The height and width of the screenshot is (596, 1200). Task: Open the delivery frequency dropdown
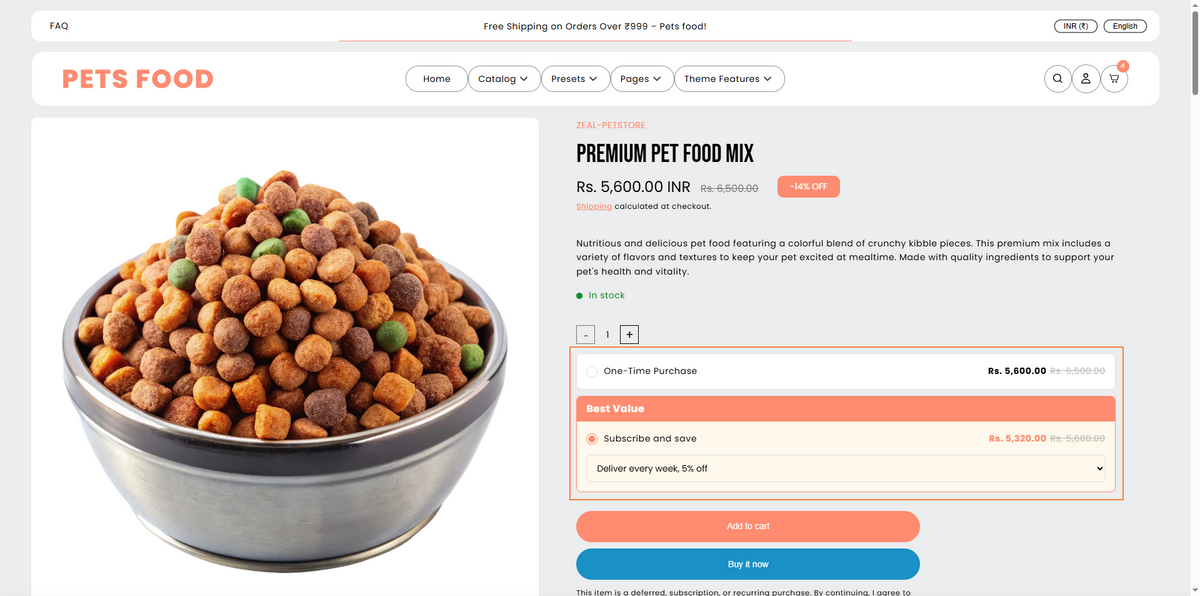[x=846, y=468]
